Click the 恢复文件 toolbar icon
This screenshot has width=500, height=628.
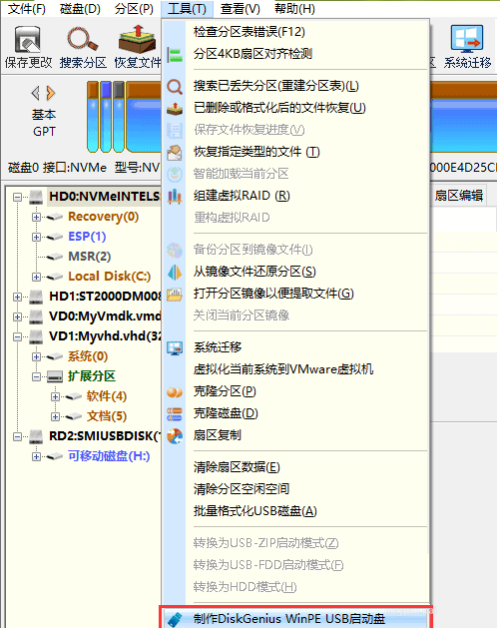[x=137, y=39]
